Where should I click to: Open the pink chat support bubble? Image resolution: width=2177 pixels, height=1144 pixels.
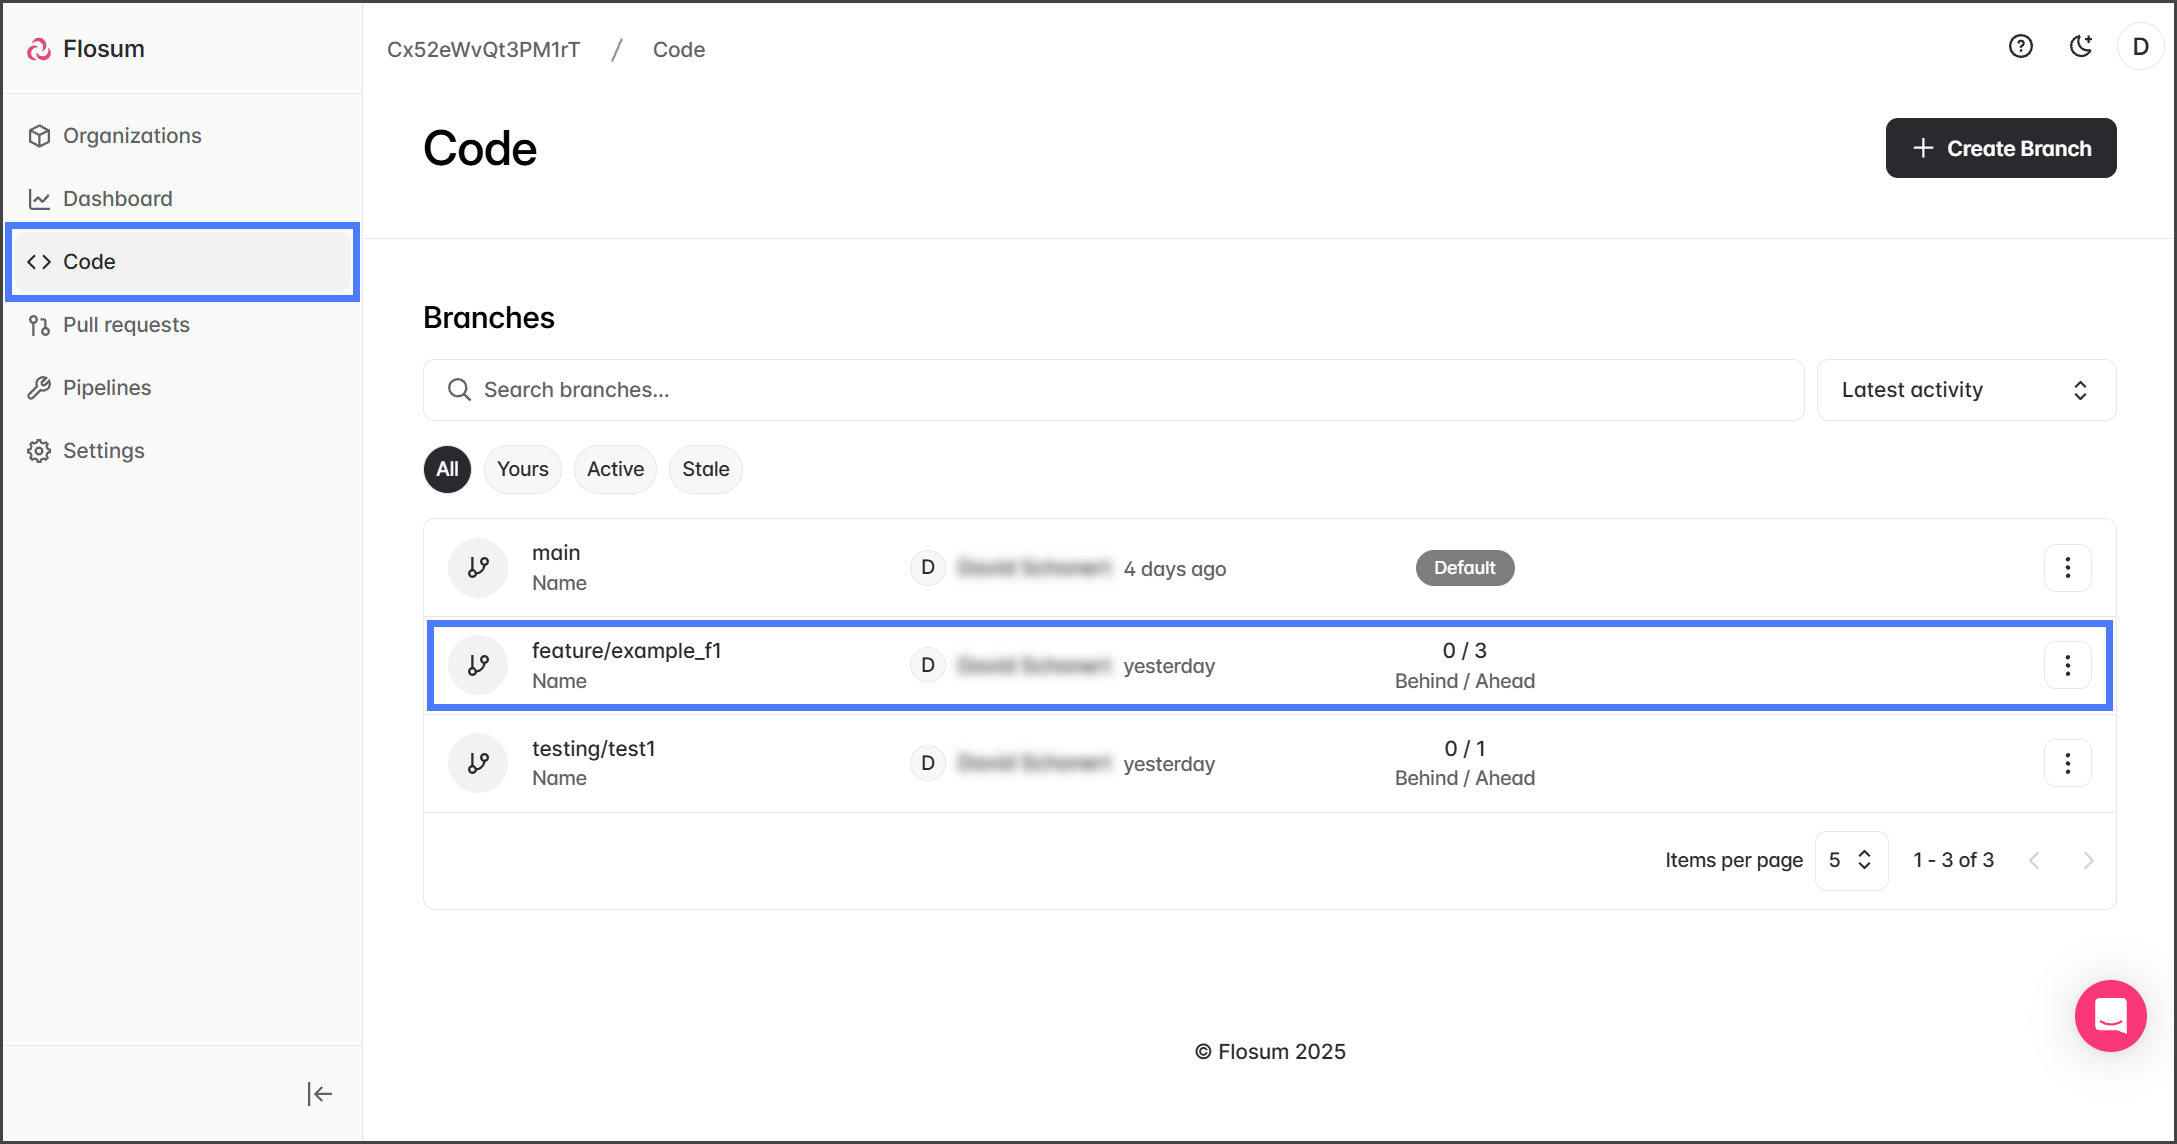(2110, 1016)
